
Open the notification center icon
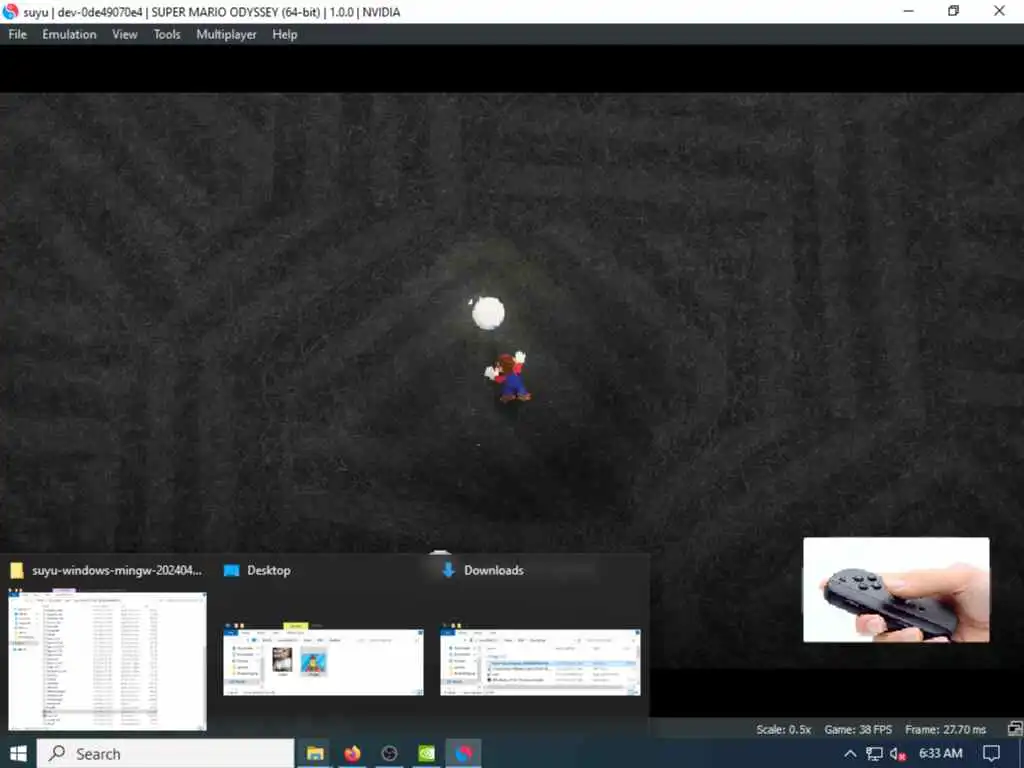point(991,754)
